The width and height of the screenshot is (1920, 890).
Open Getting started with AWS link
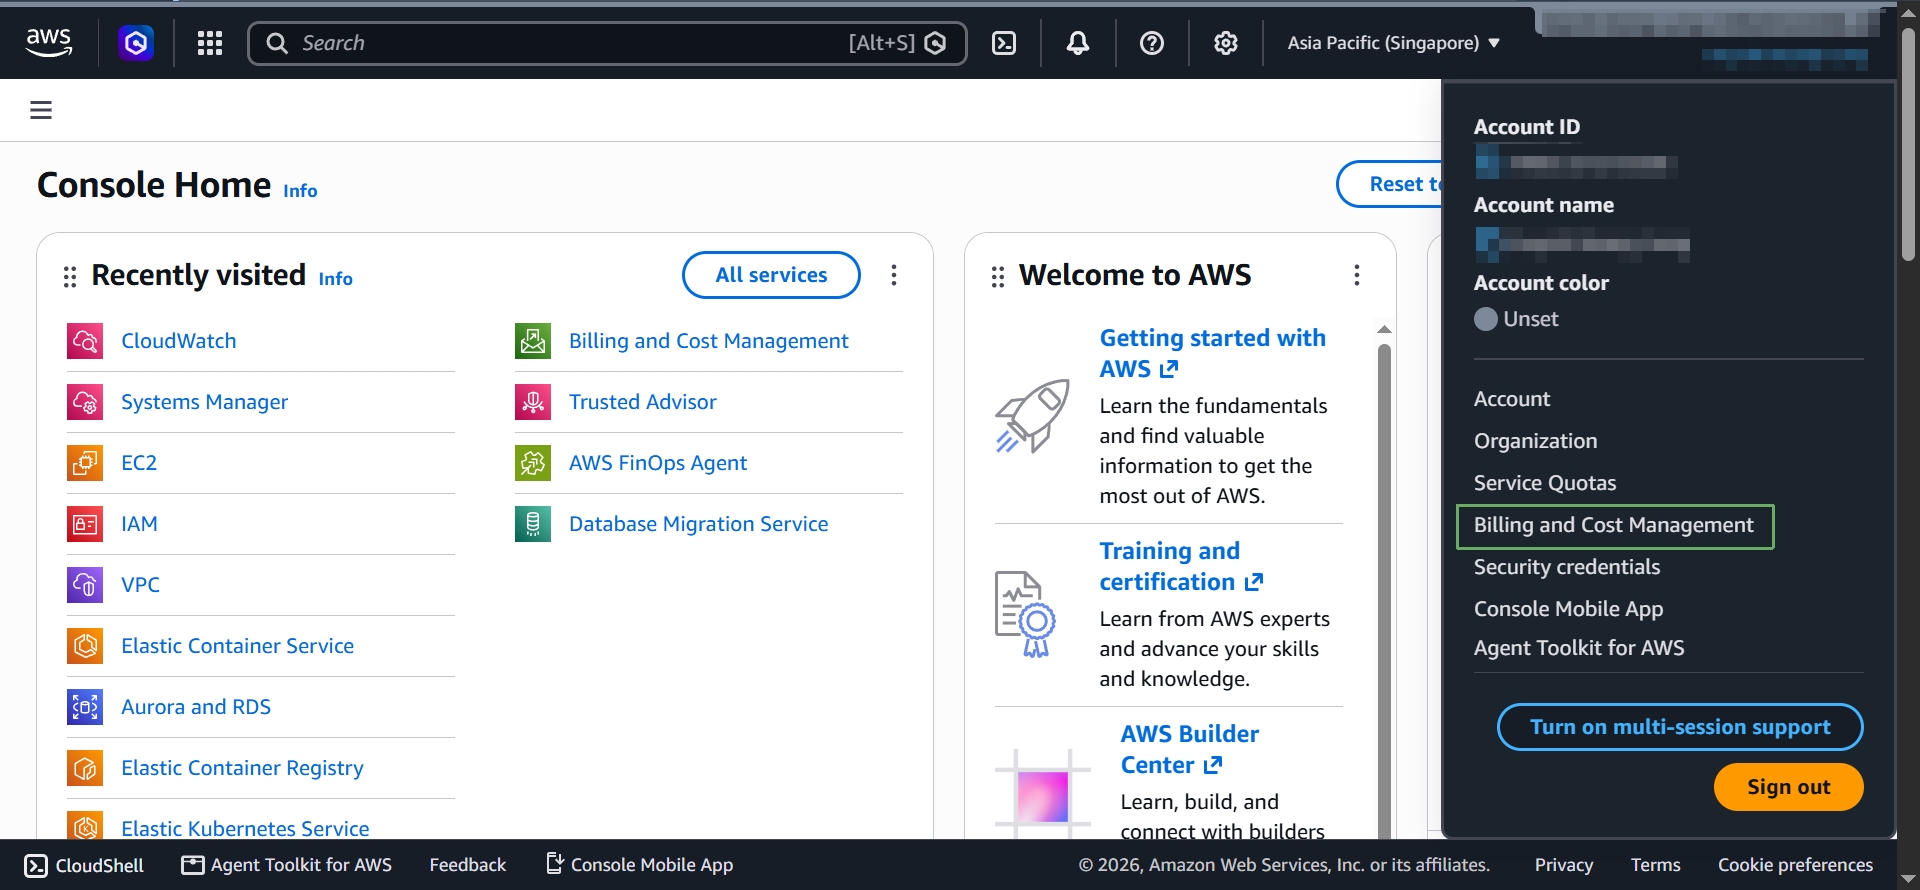(1212, 353)
